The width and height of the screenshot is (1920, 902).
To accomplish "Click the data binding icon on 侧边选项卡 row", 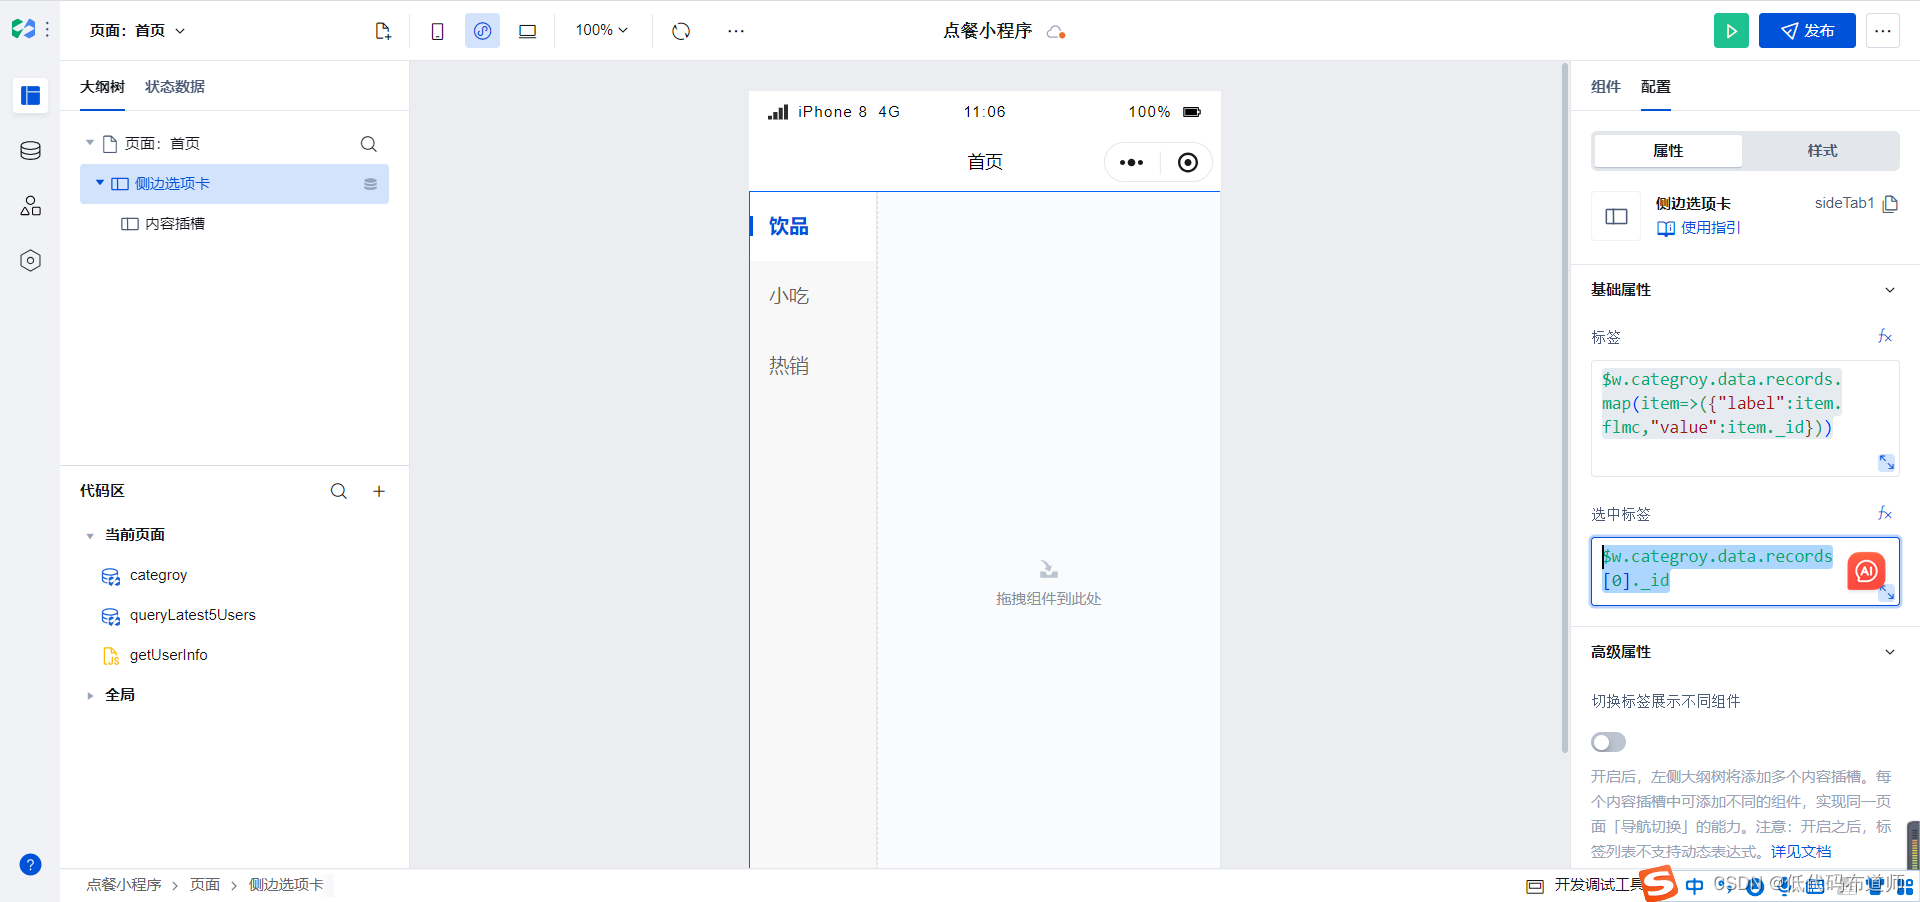I will click(x=370, y=184).
